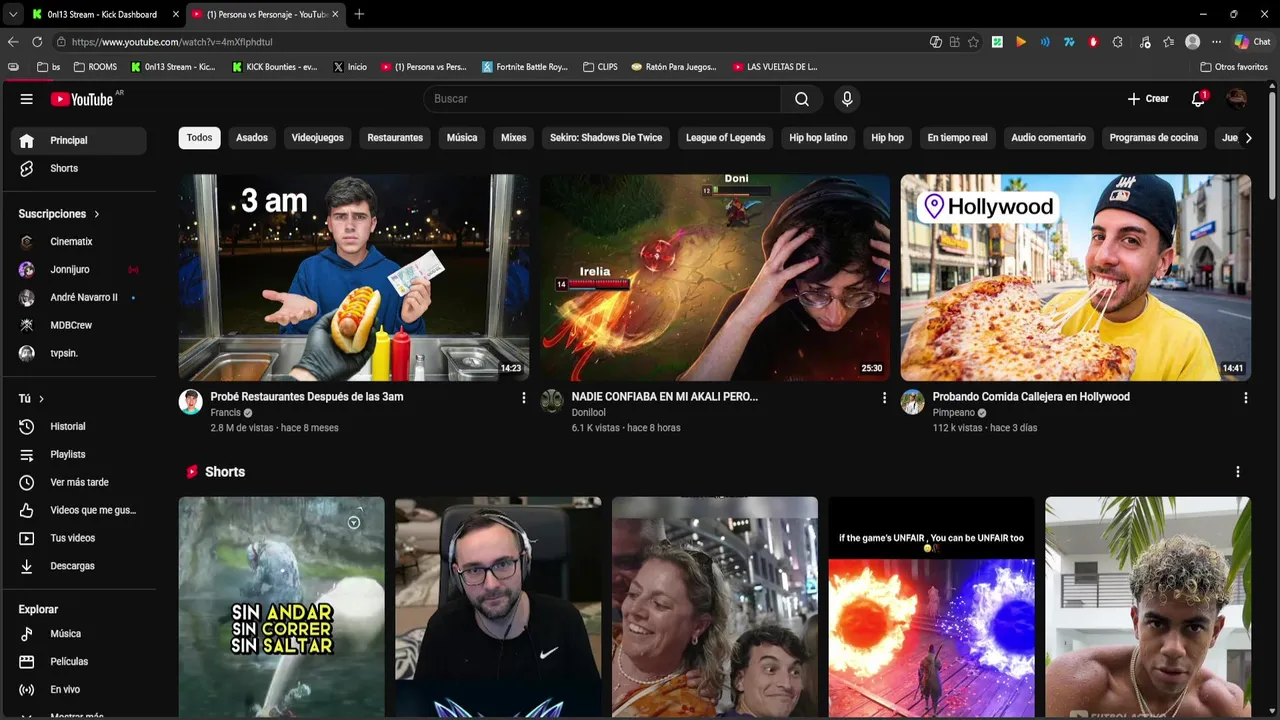Screen dimensions: 1280x720
Task: Open the browser settings ellipsis menu
Action: [1216, 42]
